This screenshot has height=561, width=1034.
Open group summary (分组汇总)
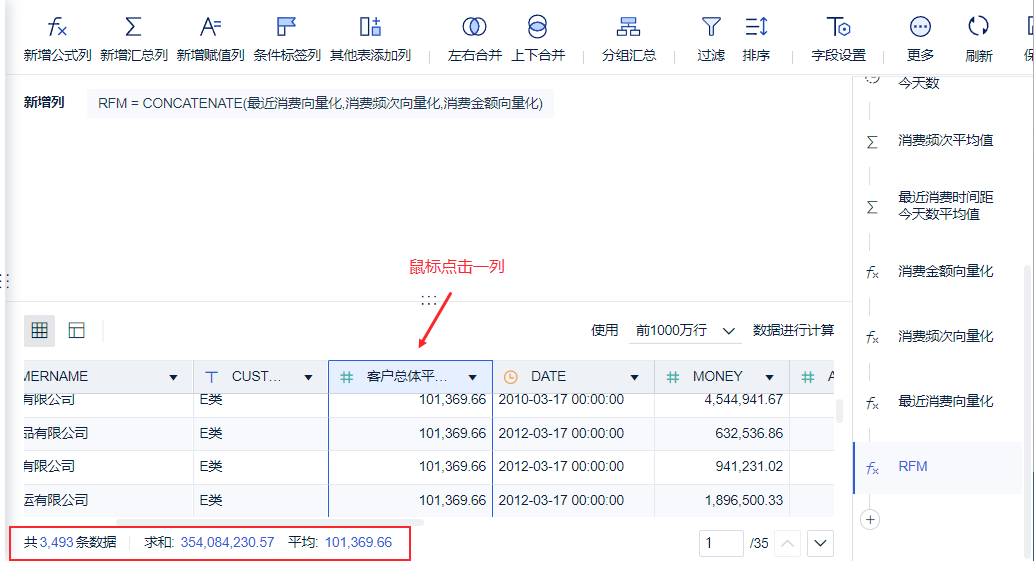point(628,40)
